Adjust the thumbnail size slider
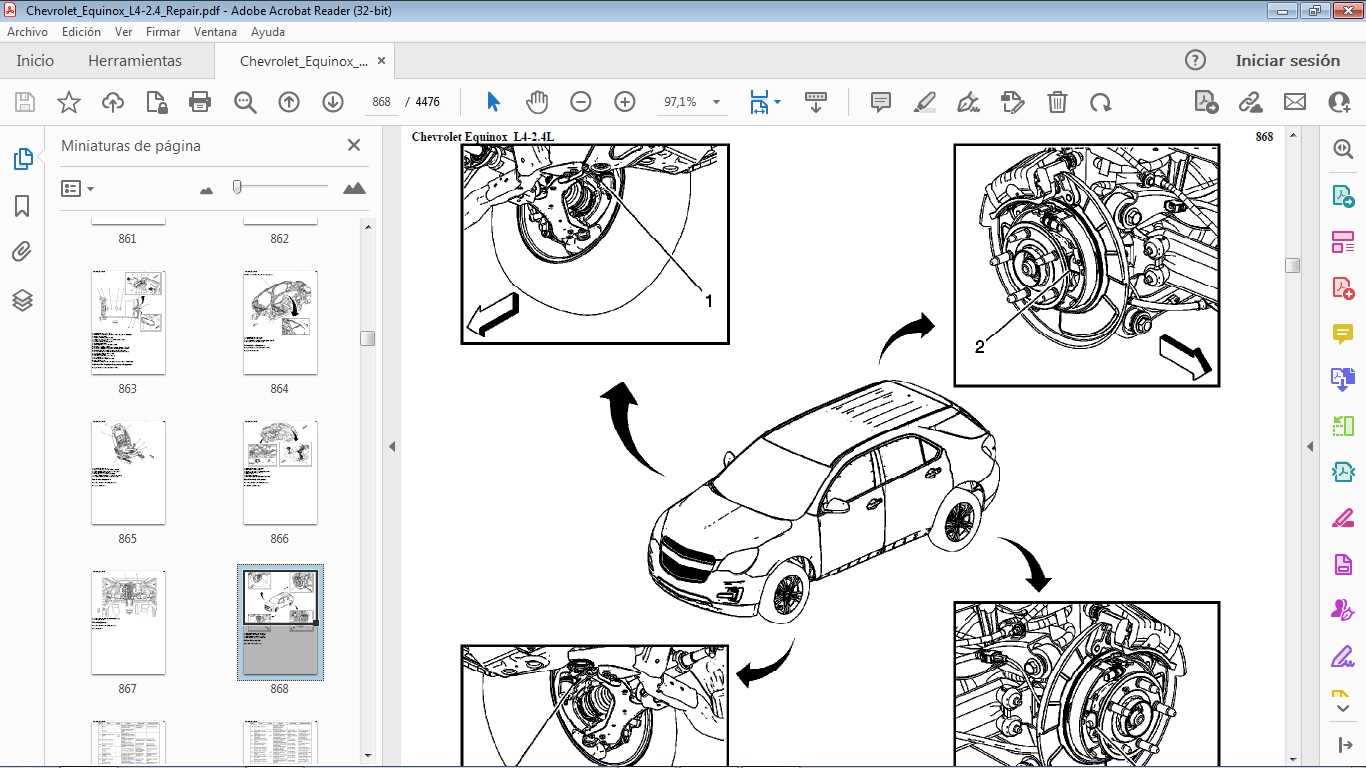The width and height of the screenshot is (1366, 768). (x=237, y=187)
